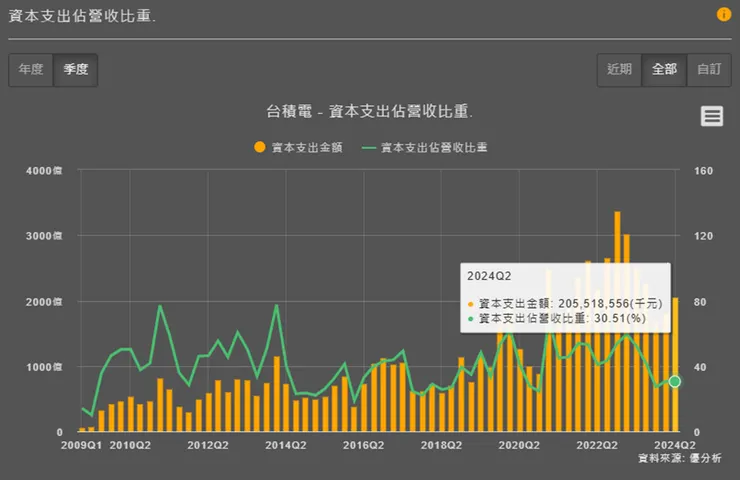Open the orange info icon

tap(723, 14)
